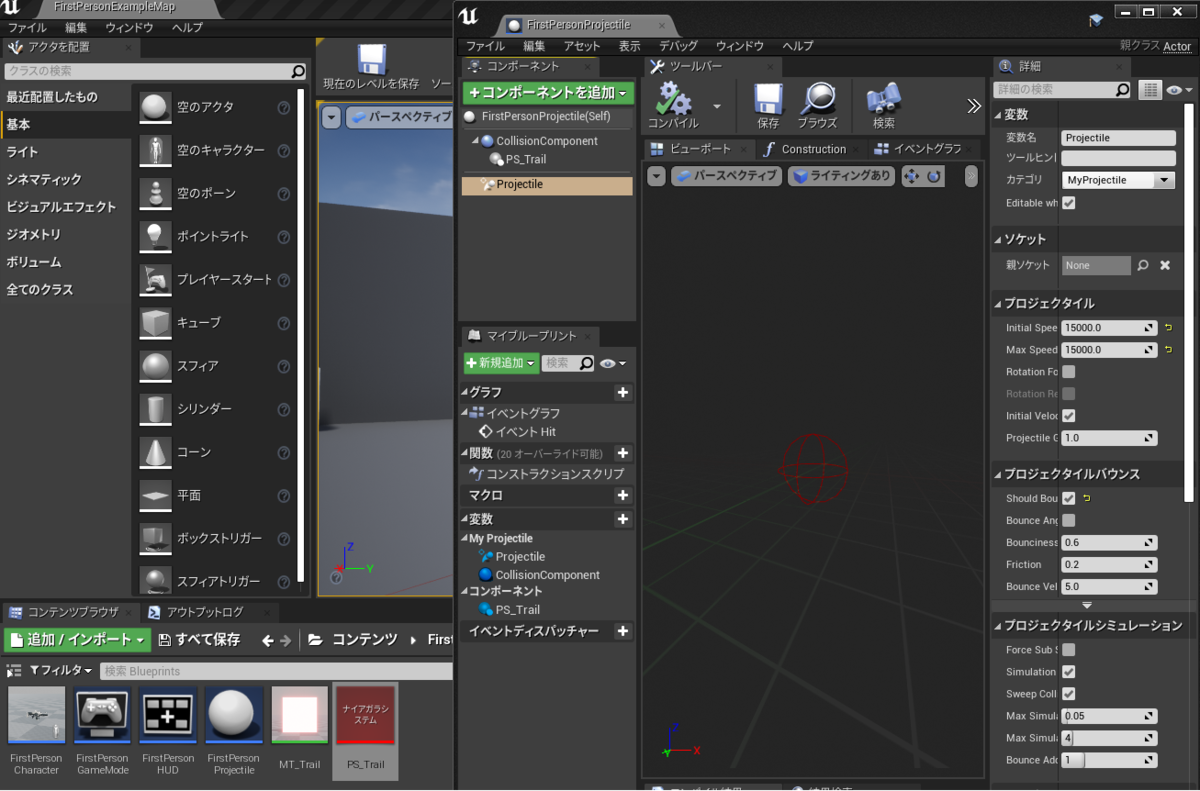Screen dimensions: 1200x791
Task: Select the PS_Trail asset thumbnail
Action: tap(365, 715)
